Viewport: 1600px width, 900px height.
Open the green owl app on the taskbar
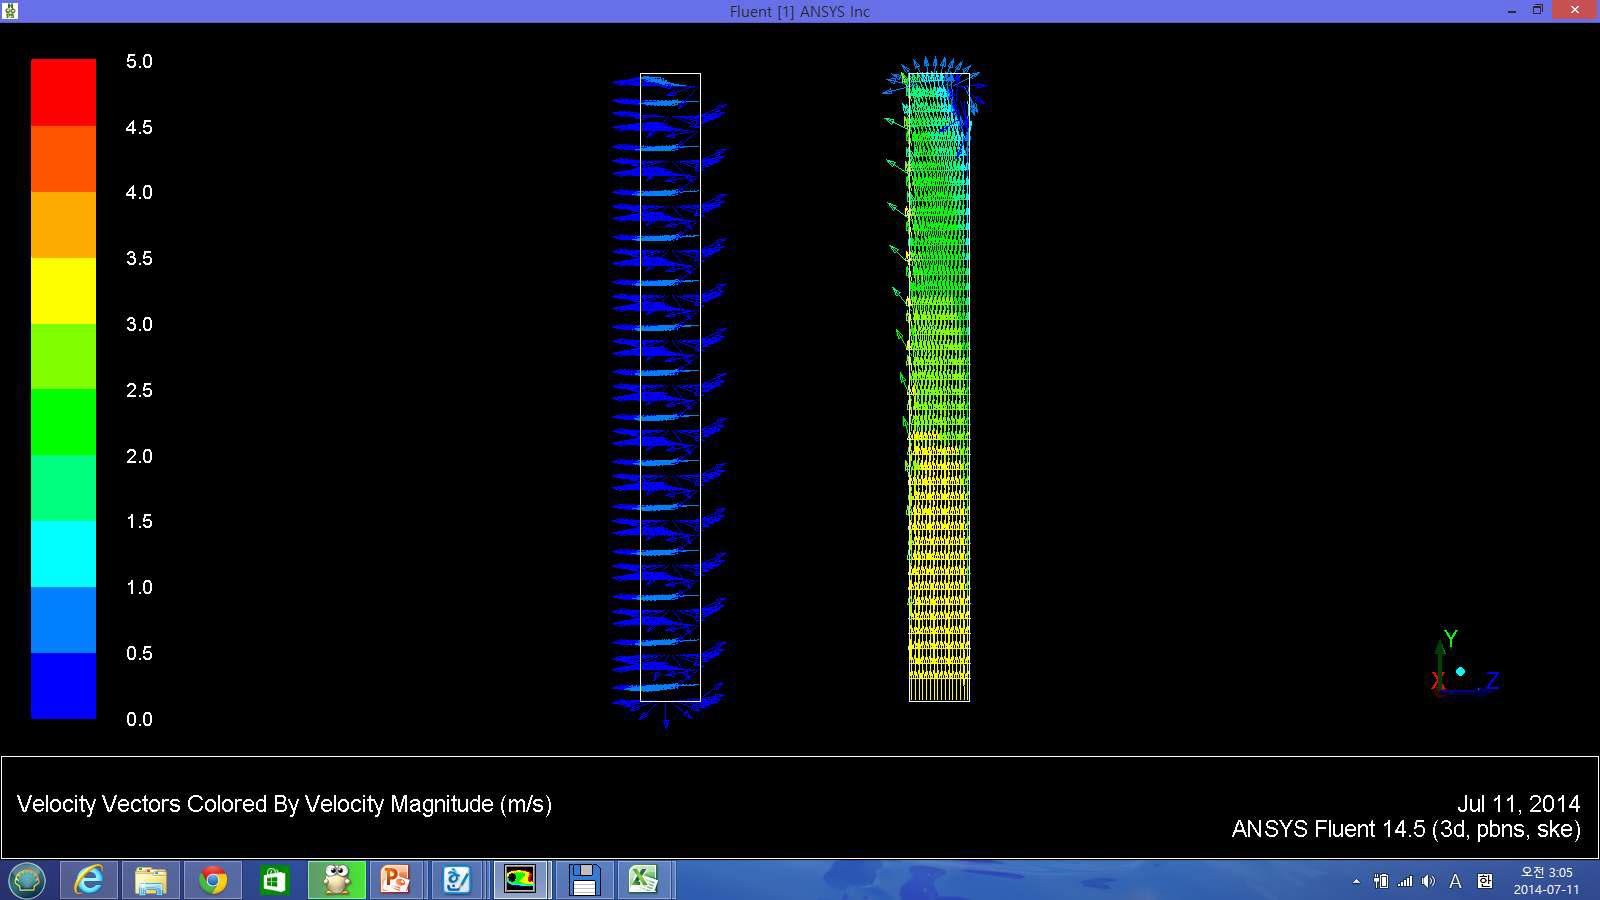coord(336,880)
